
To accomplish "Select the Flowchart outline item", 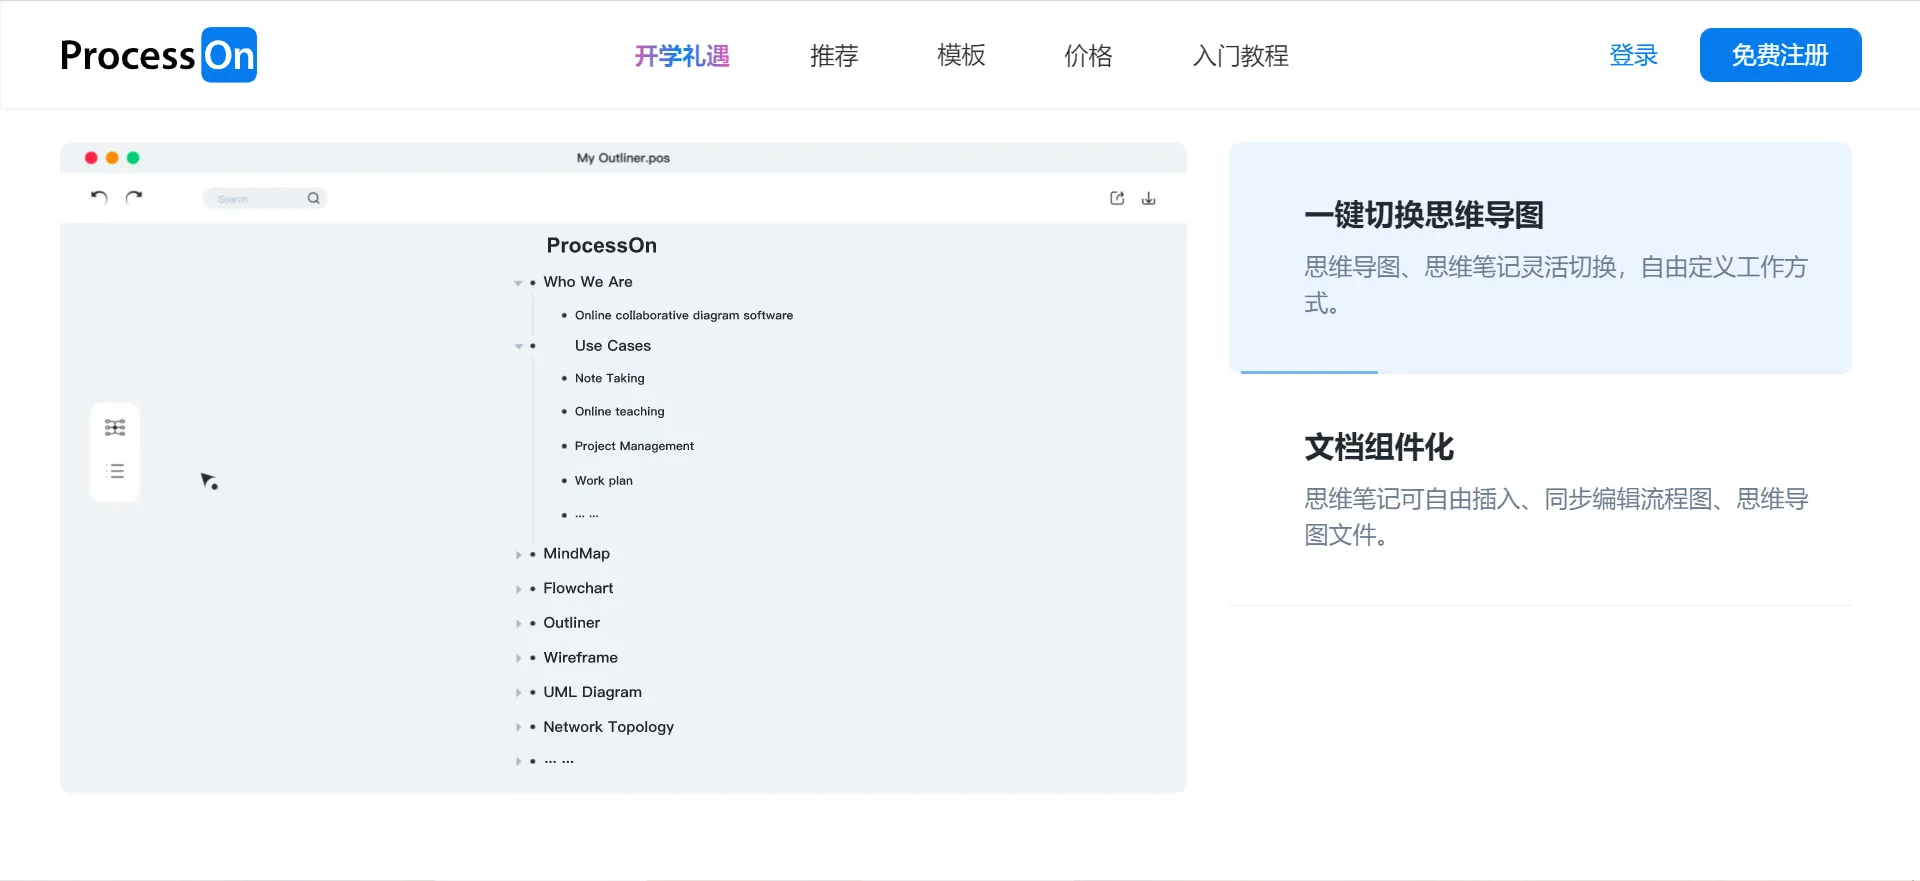I will pos(578,588).
